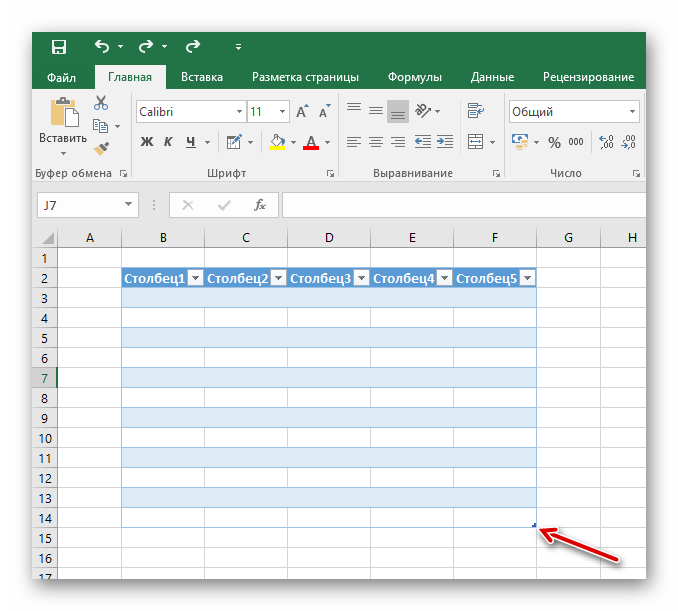This screenshot has width=678, height=611.
Task: Align text to vertical middle
Action: 376,111
